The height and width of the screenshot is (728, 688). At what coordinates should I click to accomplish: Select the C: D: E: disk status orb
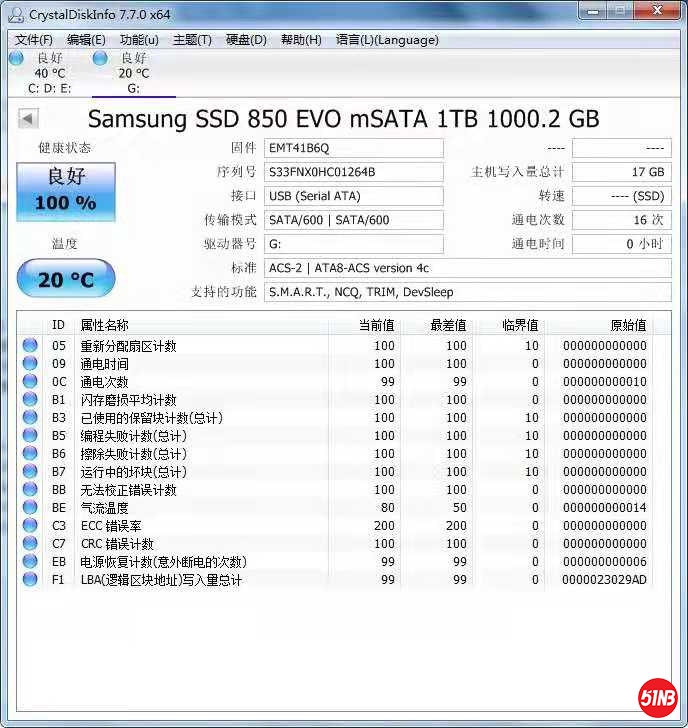pyautogui.click(x=16, y=59)
